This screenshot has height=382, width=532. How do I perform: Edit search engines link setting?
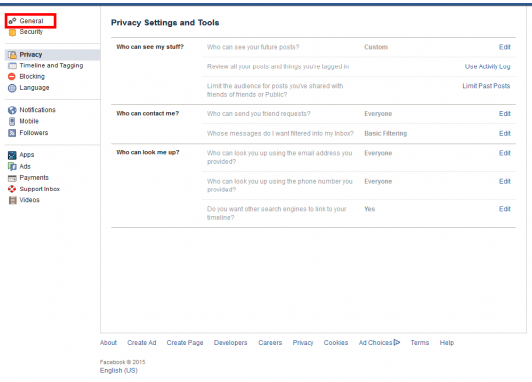505,209
